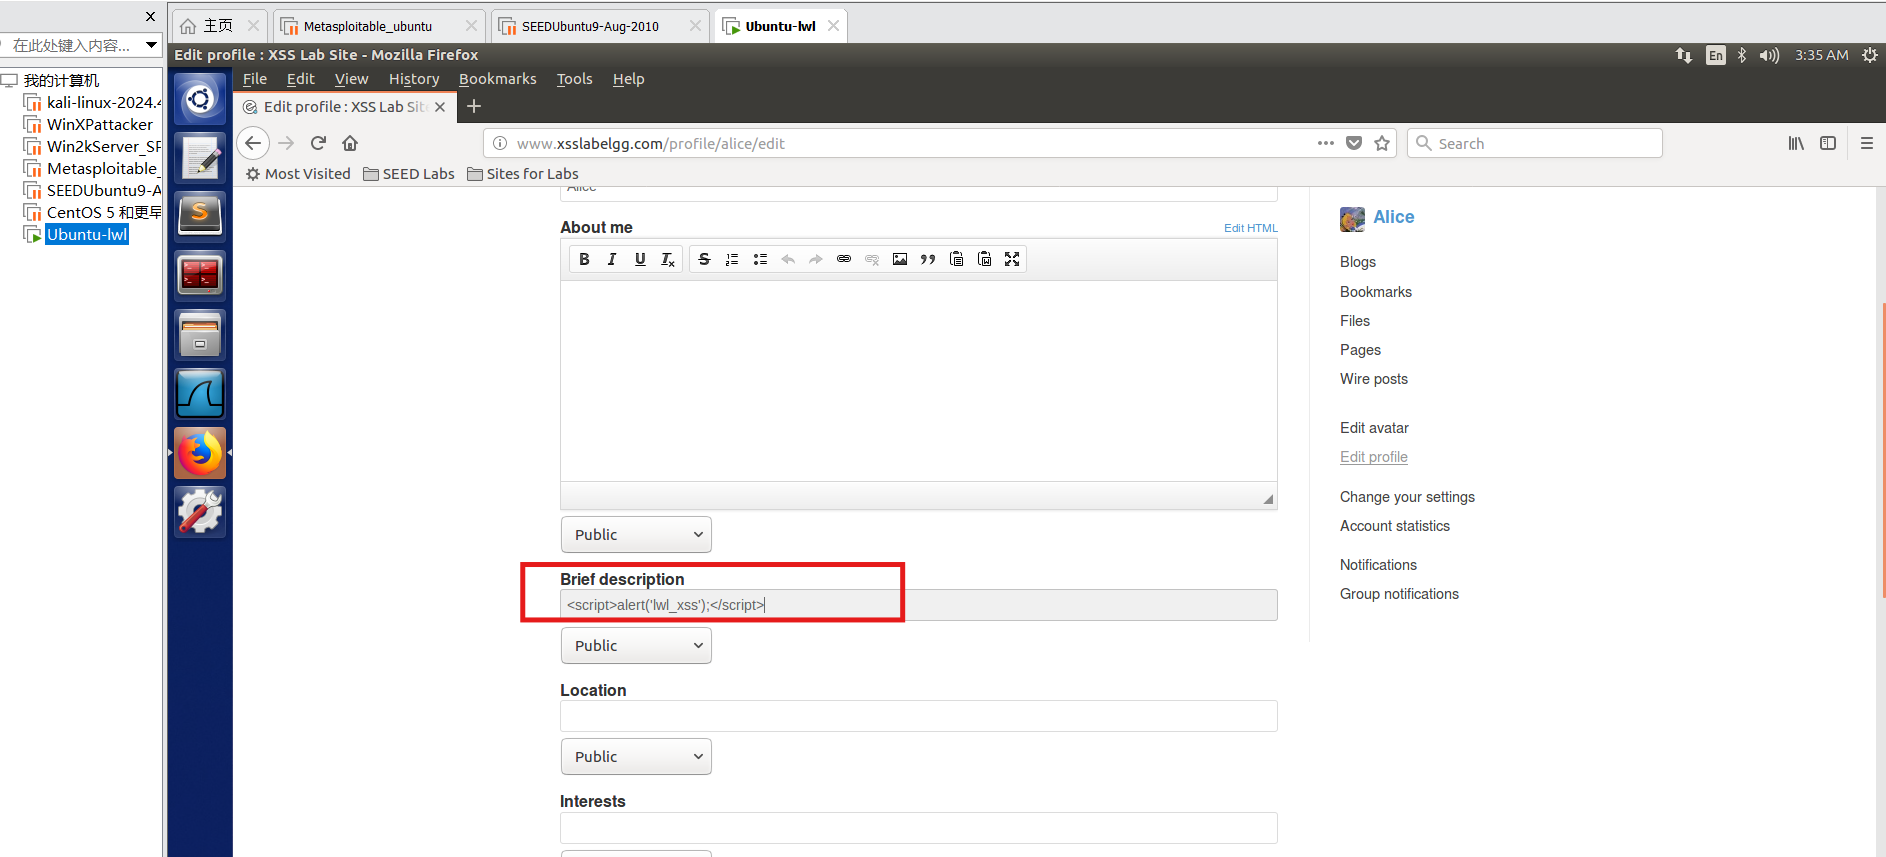Toggle Strikethrough formatting
Viewport: 1886px width, 857px height.
click(704, 259)
